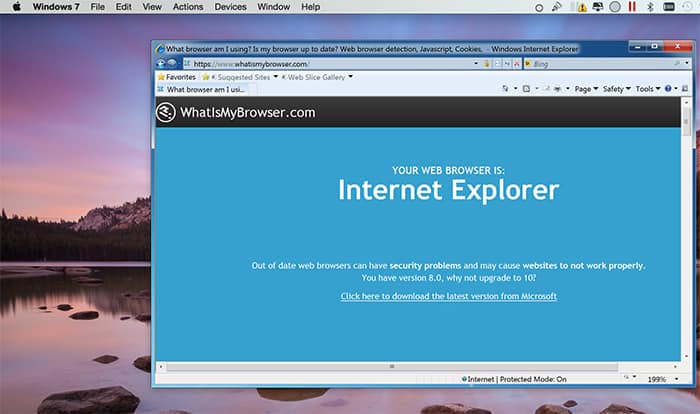Click the Home icon in the command bar

[x=505, y=88]
